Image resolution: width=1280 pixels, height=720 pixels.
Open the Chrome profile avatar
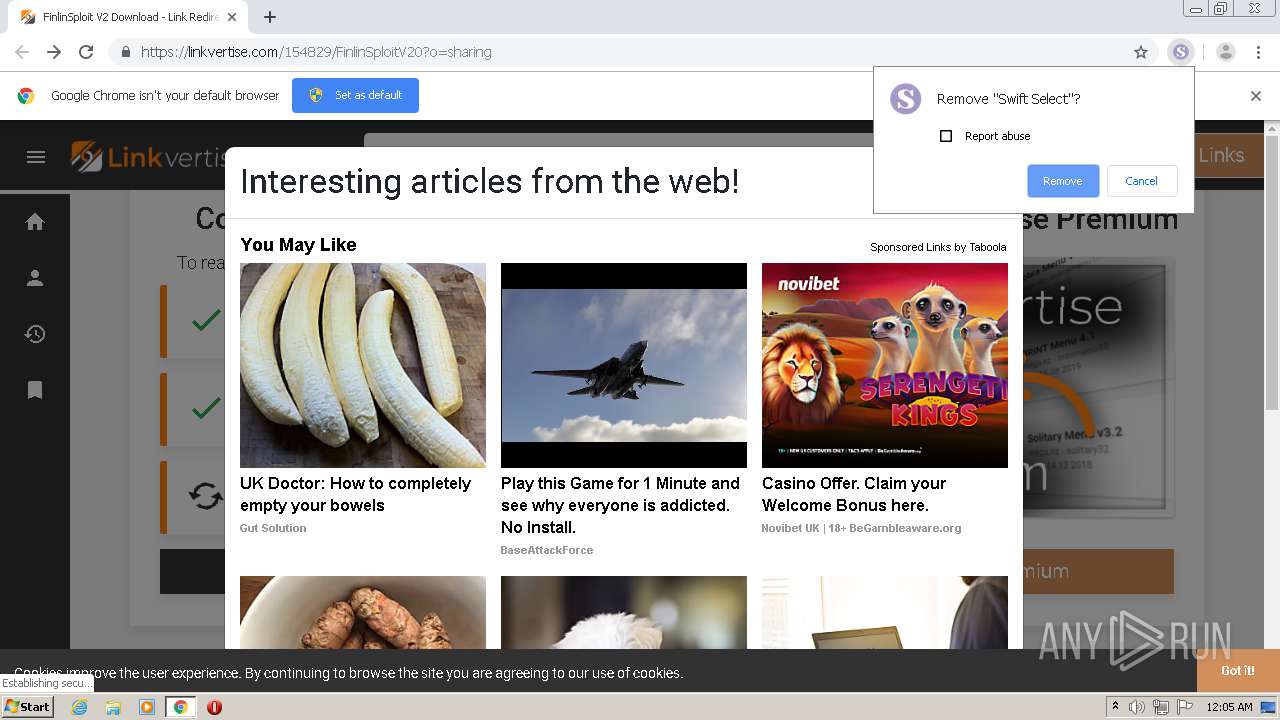(x=1226, y=52)
